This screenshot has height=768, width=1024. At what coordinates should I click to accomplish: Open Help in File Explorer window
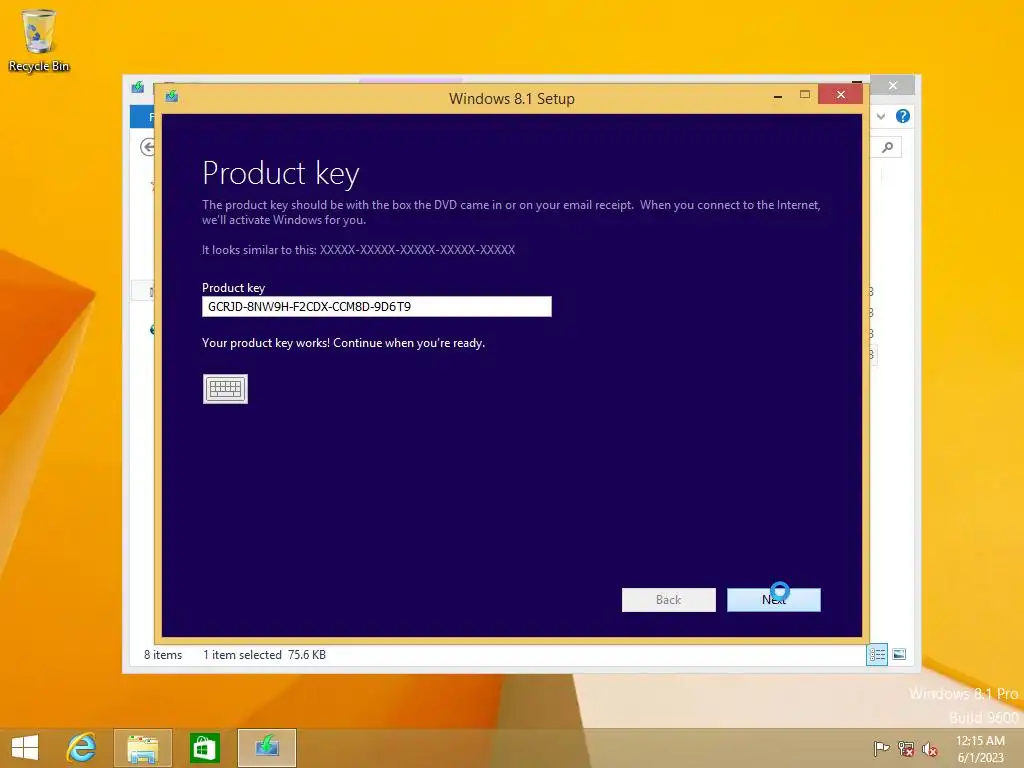tap(903, 116)
